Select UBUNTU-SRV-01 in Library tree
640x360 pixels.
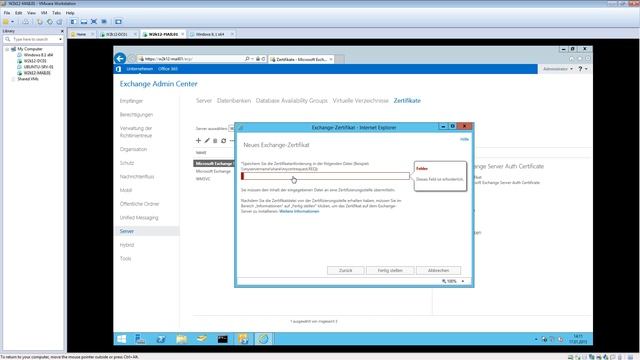[x=38, y=67]
